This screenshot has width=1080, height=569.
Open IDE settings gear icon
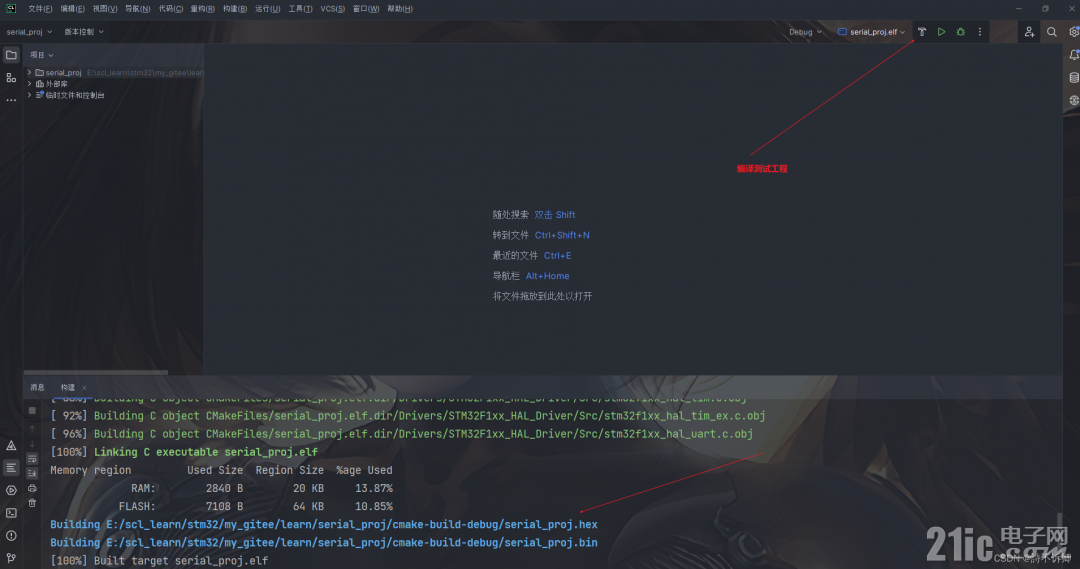pyautogui.click(x=1074, y=32)
